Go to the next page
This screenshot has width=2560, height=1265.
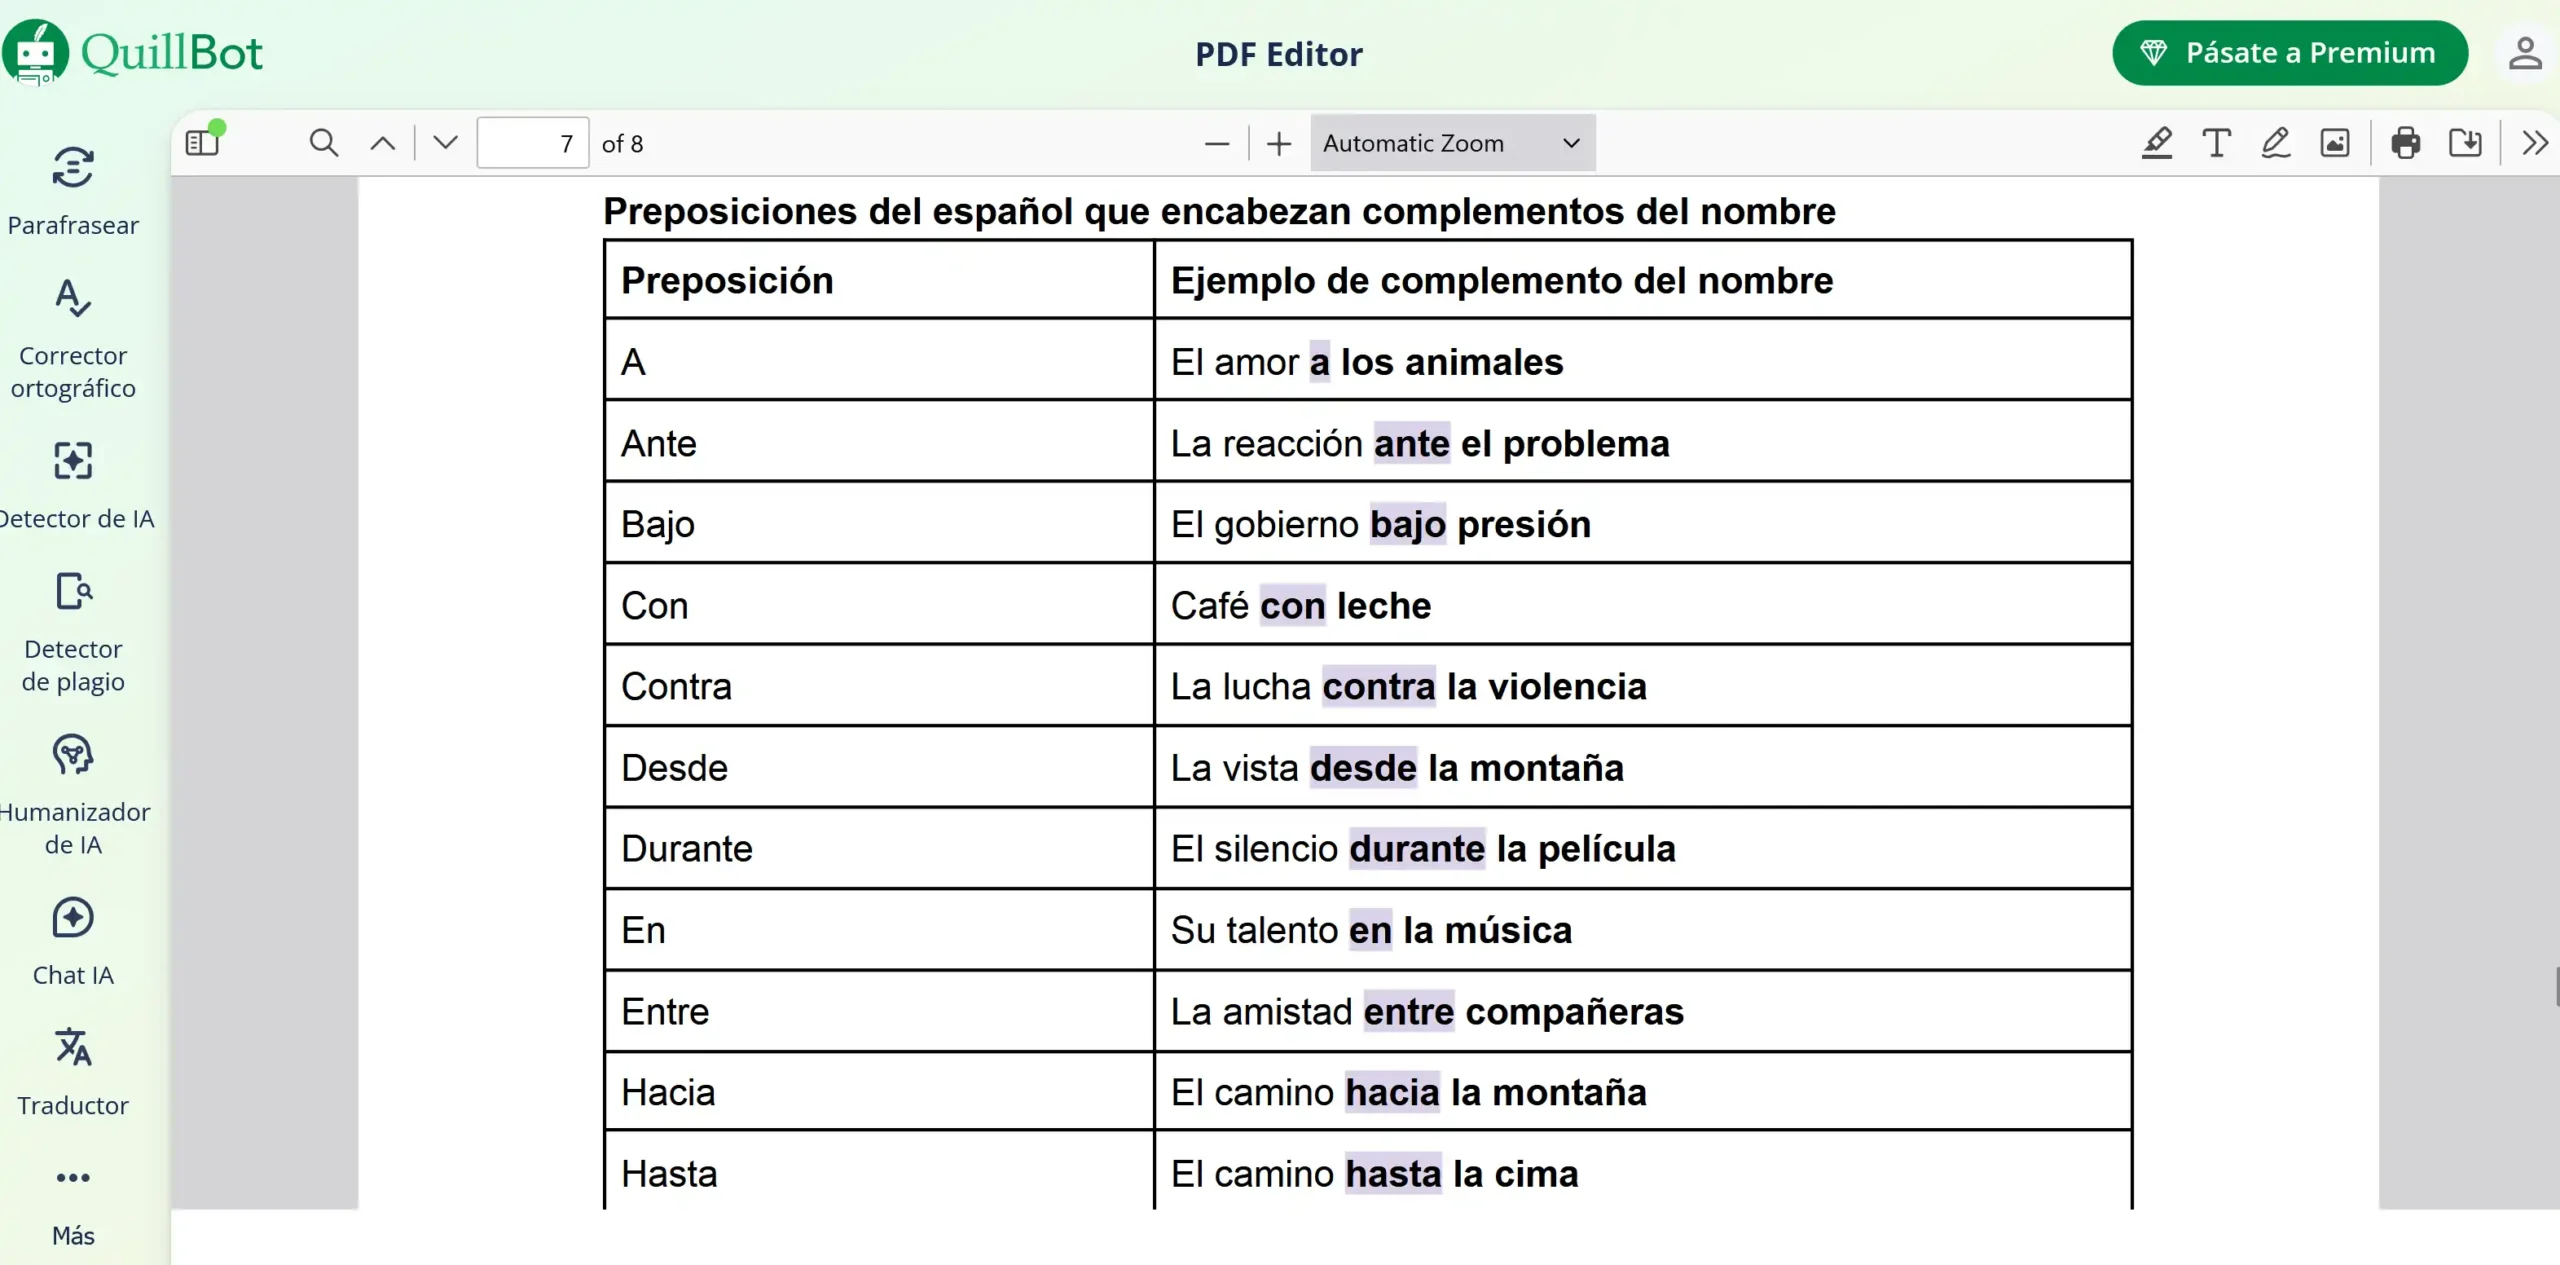pyautogui.click(x=443, y=141)
